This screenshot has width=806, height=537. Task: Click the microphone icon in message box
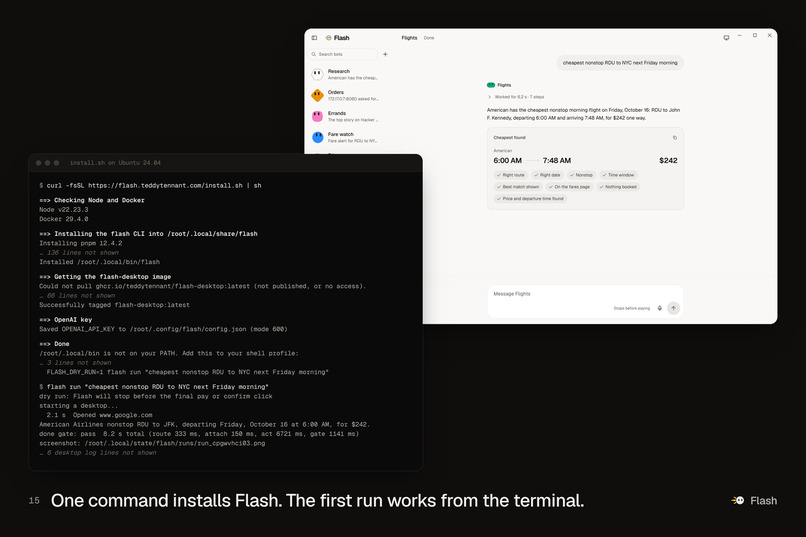(660, 308)
